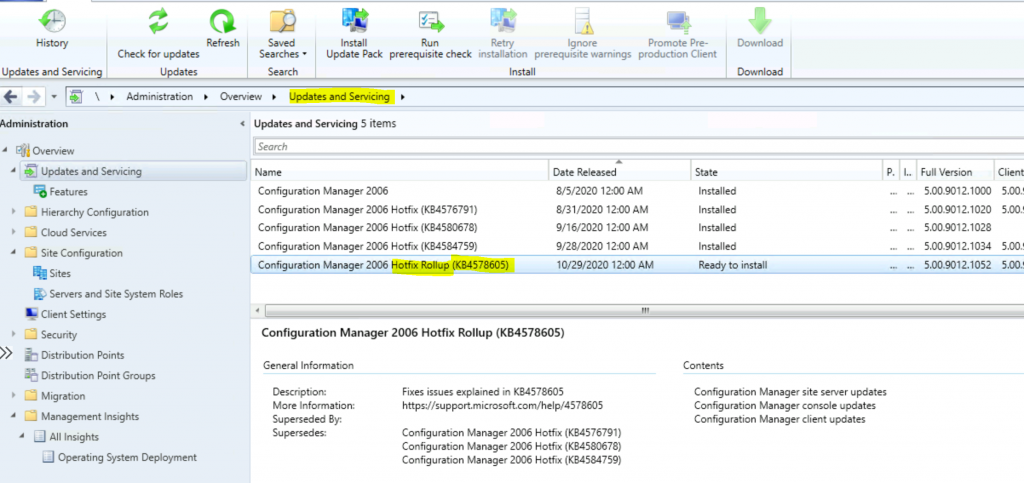
Task: Select Client Settings node
Action: (73, 314)
